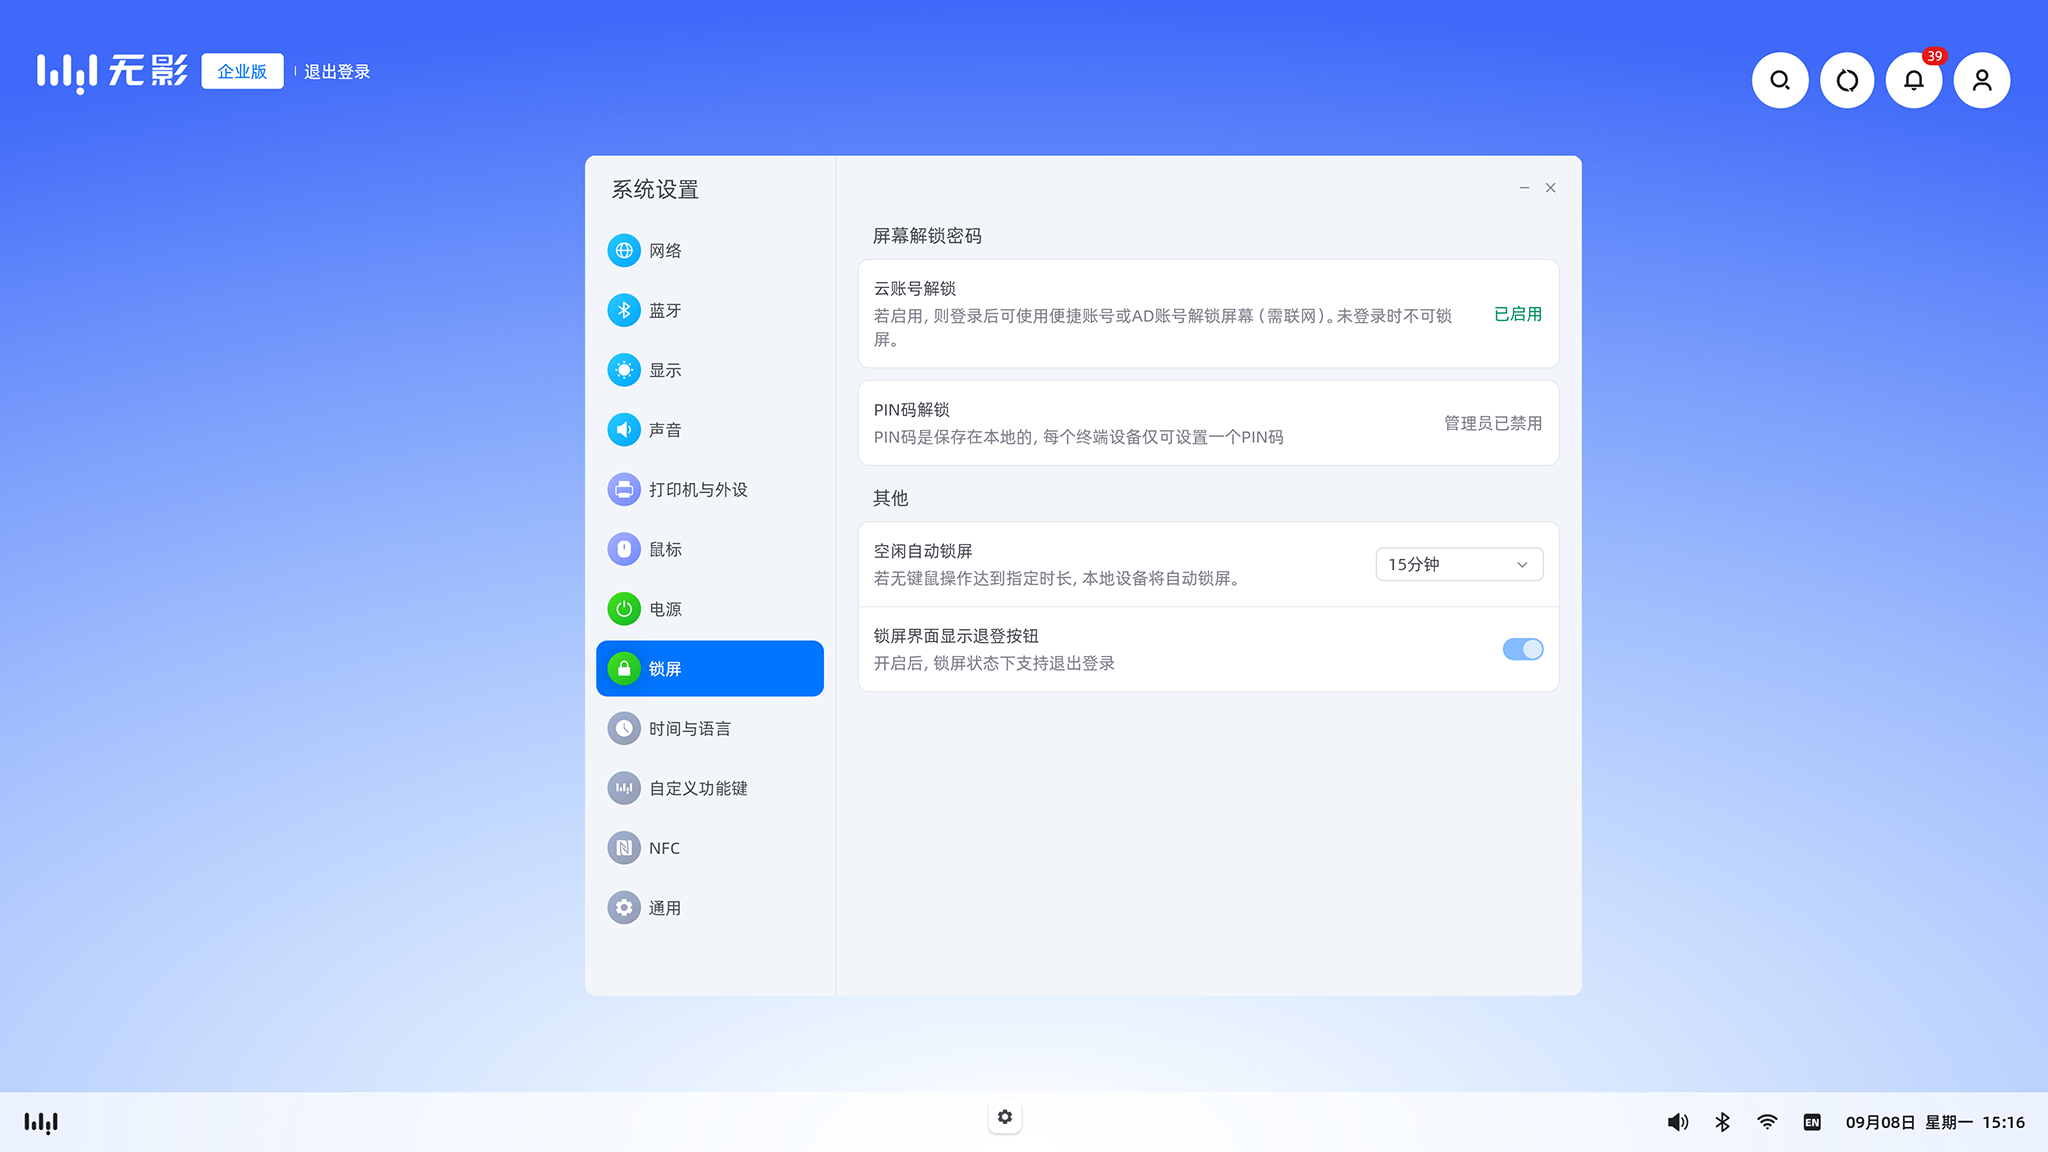
Task: Select 时间与语言 in the settings menu
Action: point(709,728)
